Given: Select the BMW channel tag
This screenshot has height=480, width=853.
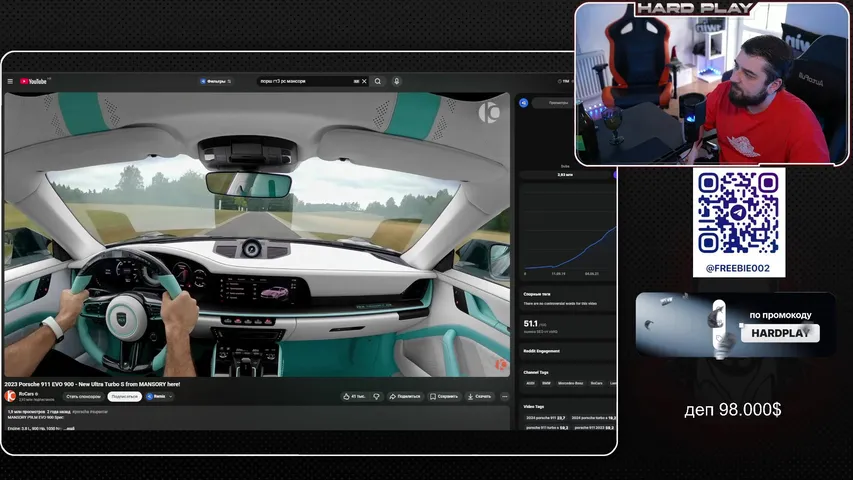Looking at the screenshot, I should (546, 383).
